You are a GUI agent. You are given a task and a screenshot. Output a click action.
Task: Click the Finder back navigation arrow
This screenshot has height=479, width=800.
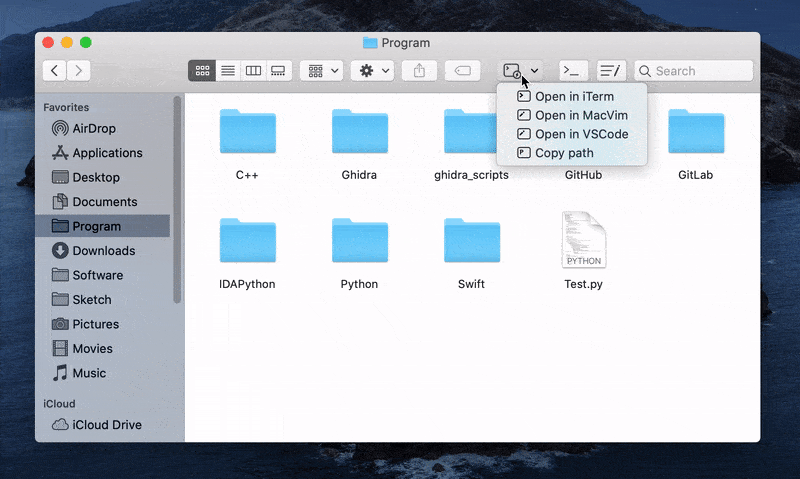[x=54, y=71]
